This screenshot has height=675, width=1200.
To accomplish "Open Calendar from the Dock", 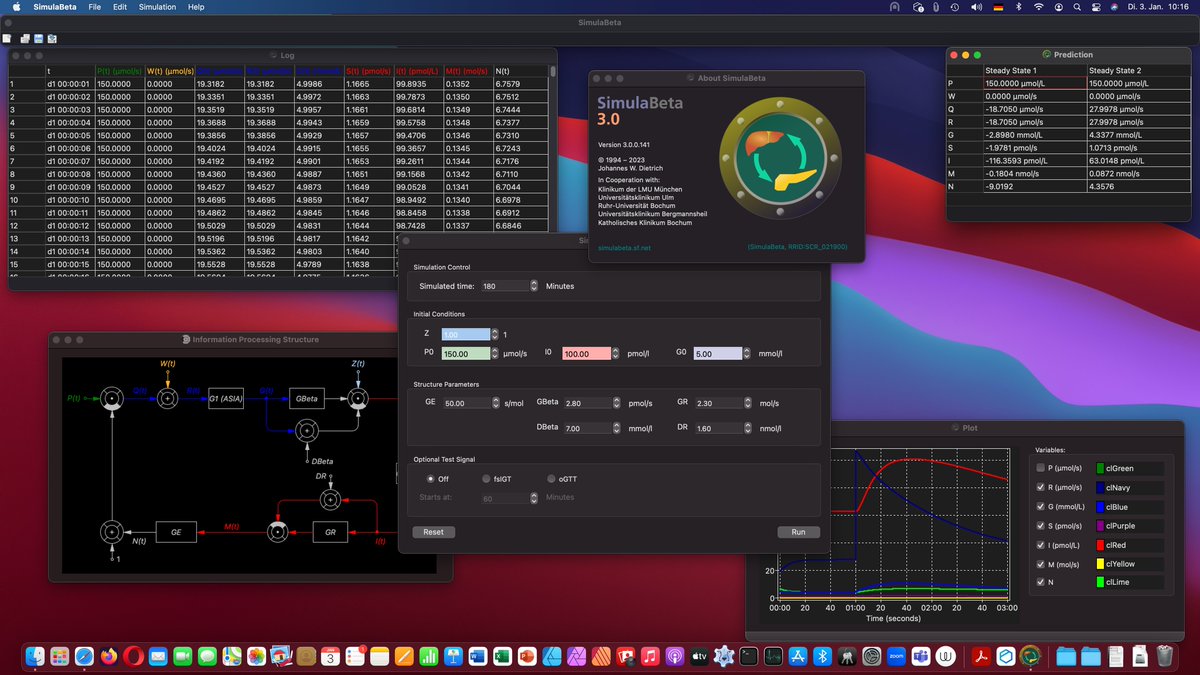I will click(330, 656).
